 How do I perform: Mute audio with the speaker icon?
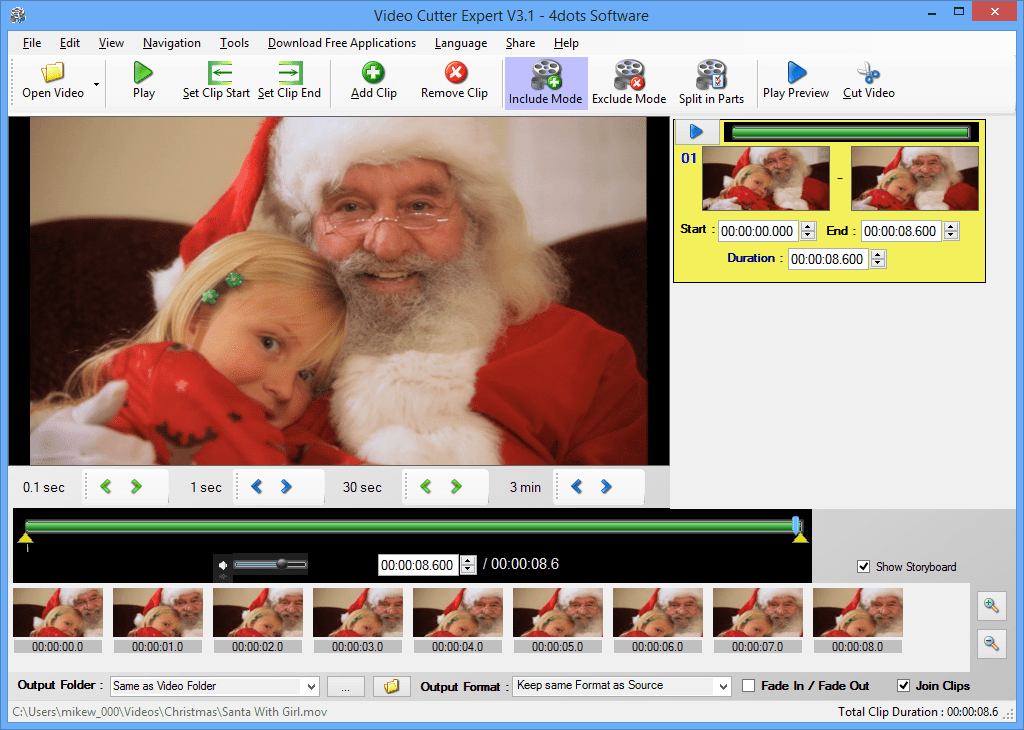tap(221, 564)
